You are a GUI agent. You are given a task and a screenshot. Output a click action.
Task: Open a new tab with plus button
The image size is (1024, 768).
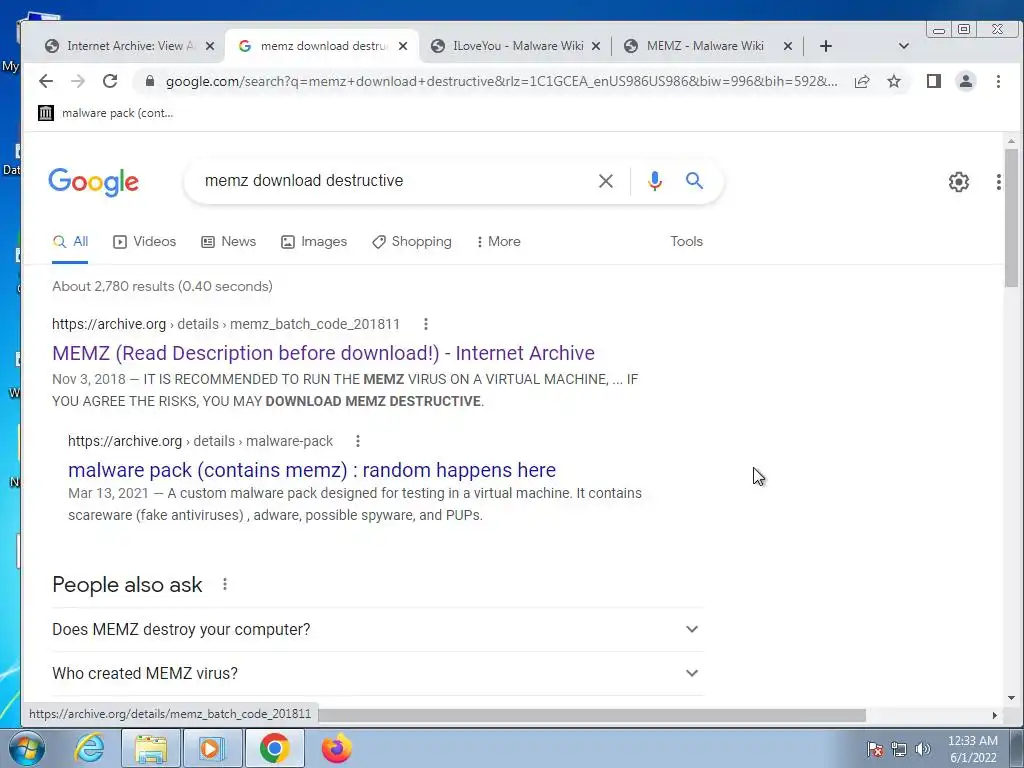click(825, 46)
